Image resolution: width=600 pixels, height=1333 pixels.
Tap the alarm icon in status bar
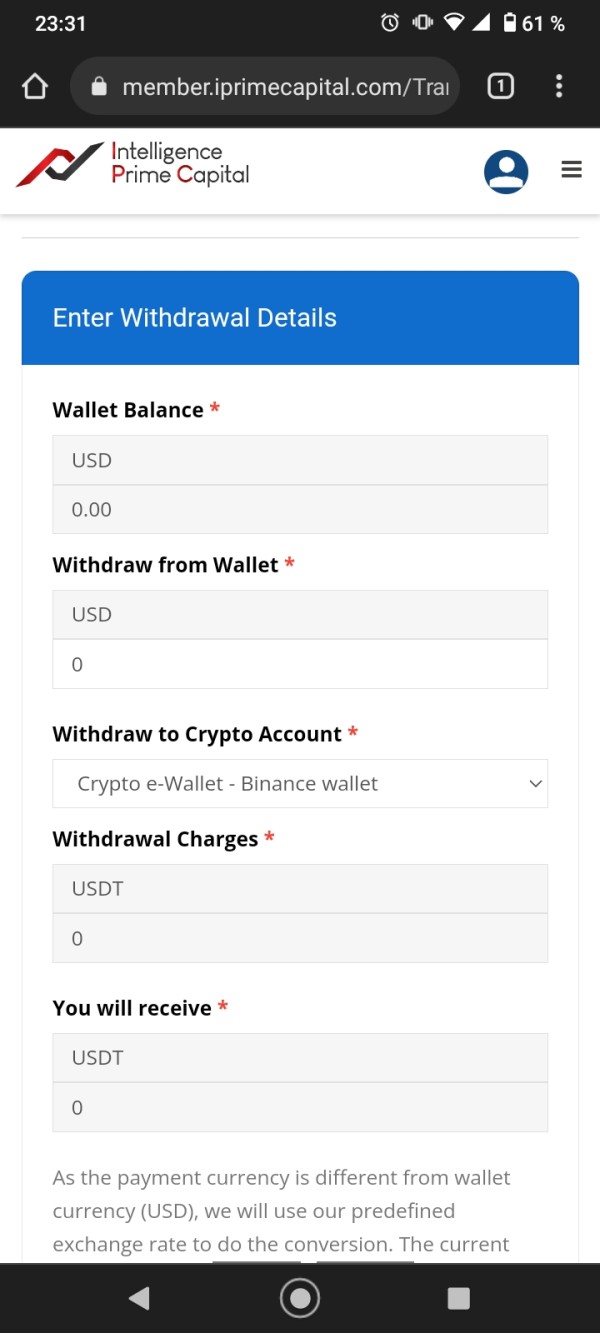[x=390, y=23]
